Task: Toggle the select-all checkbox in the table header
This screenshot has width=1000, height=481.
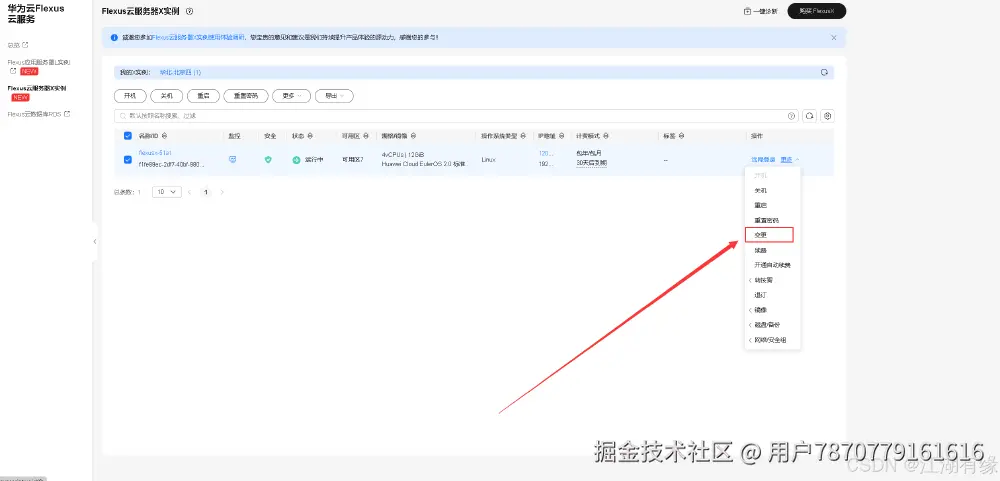Action: click(128, 136)
